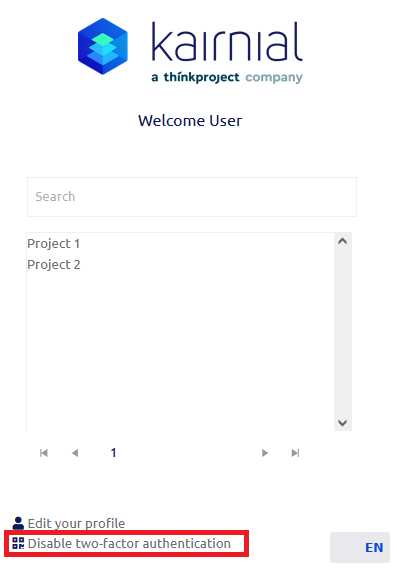Go to the next page of projects
This screenshot has width=397, height=583.
tap(265, 453)
